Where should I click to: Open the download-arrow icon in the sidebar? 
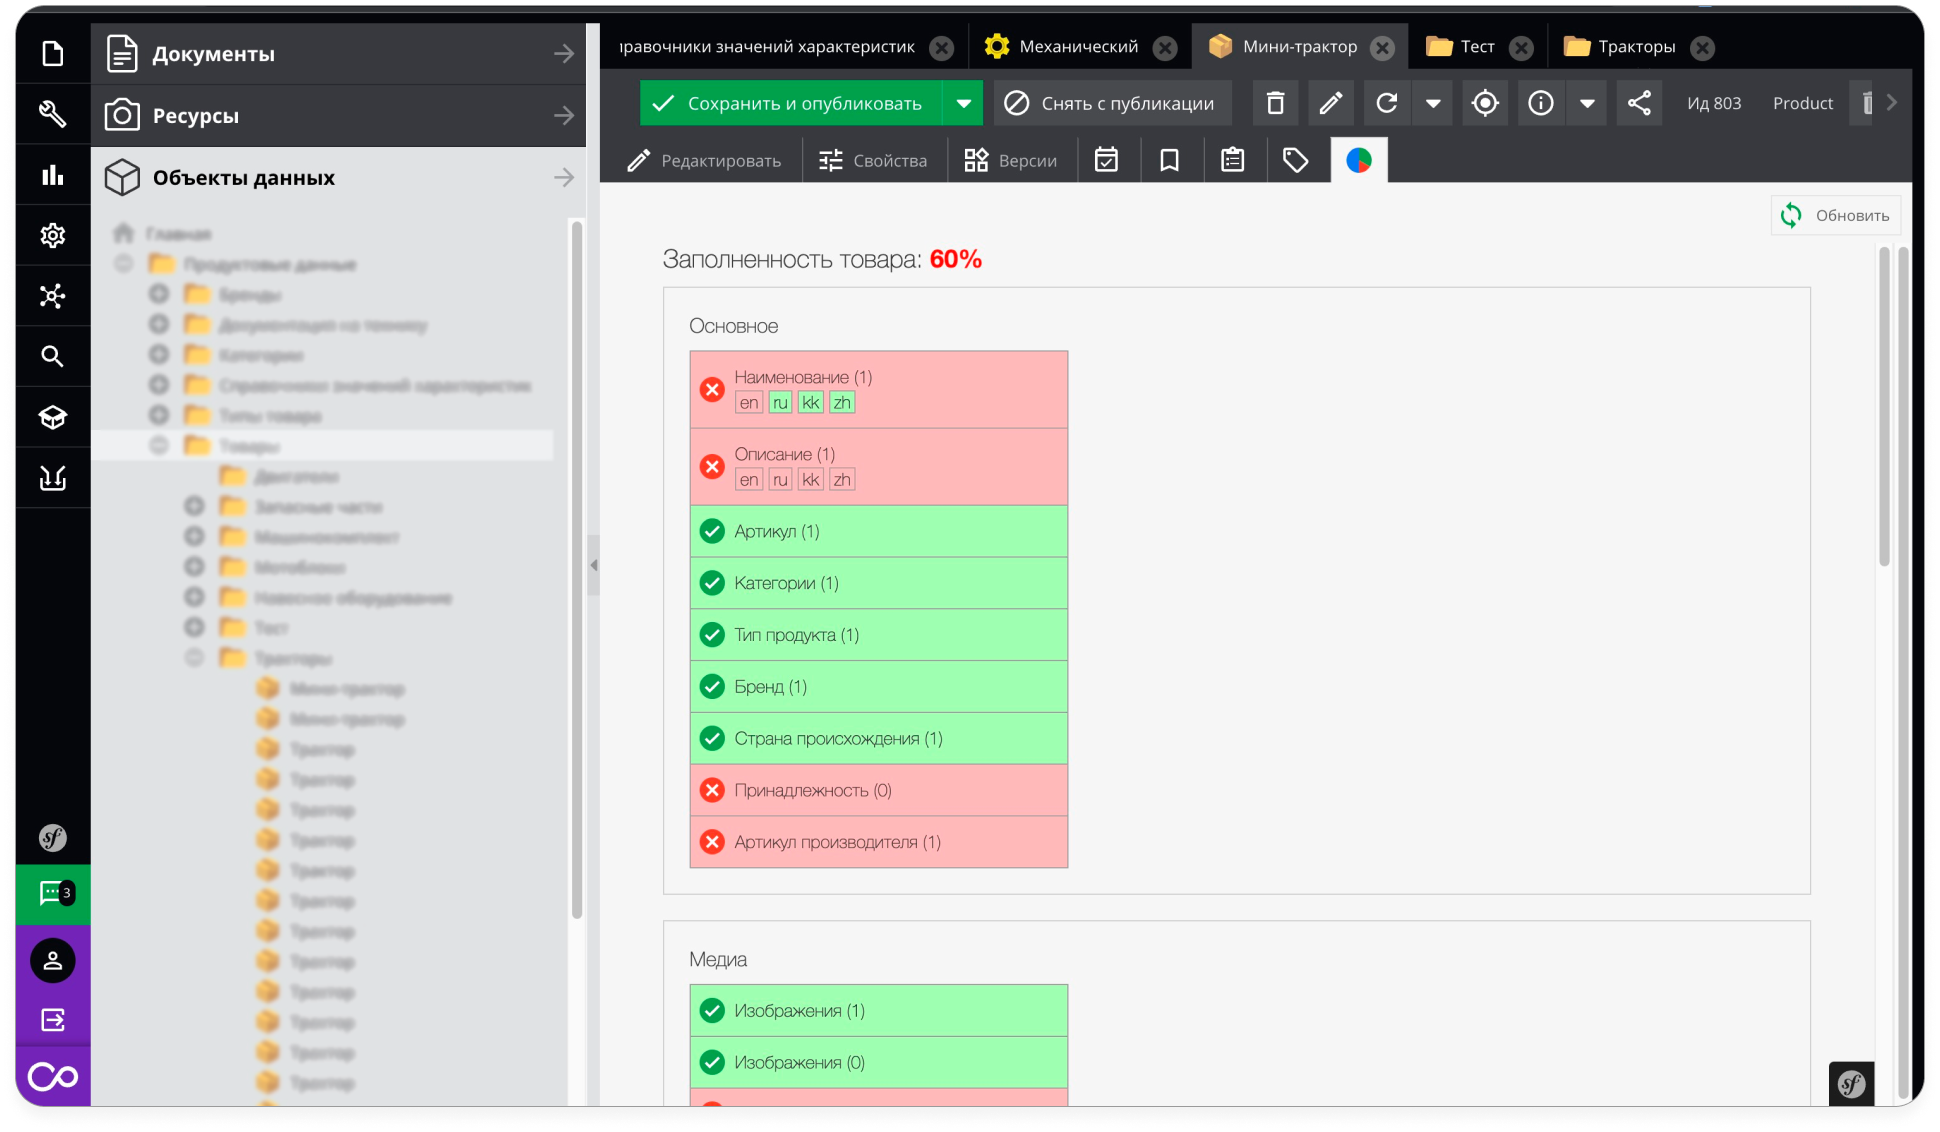pos(53,478)
